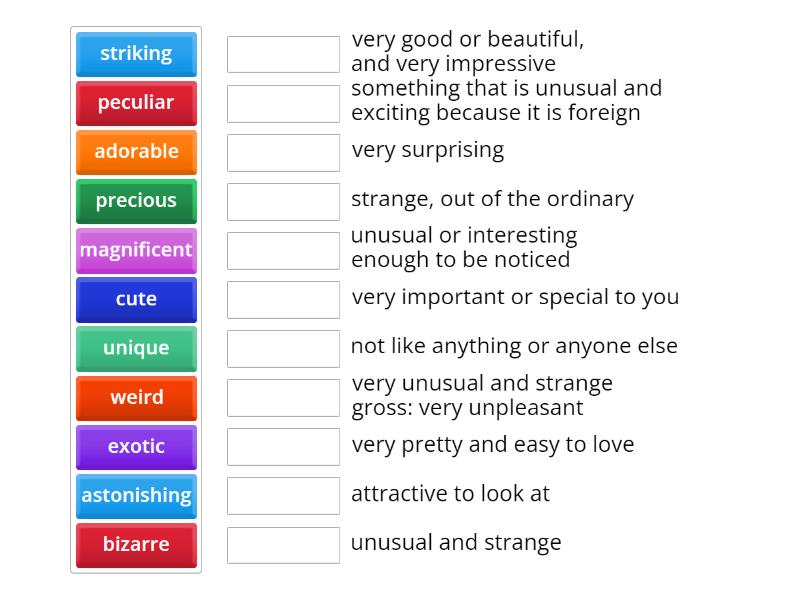This screenshot has height=600, width=800.
Task: Click the empty box next to 'very surprising'
Action: (283, 152)
